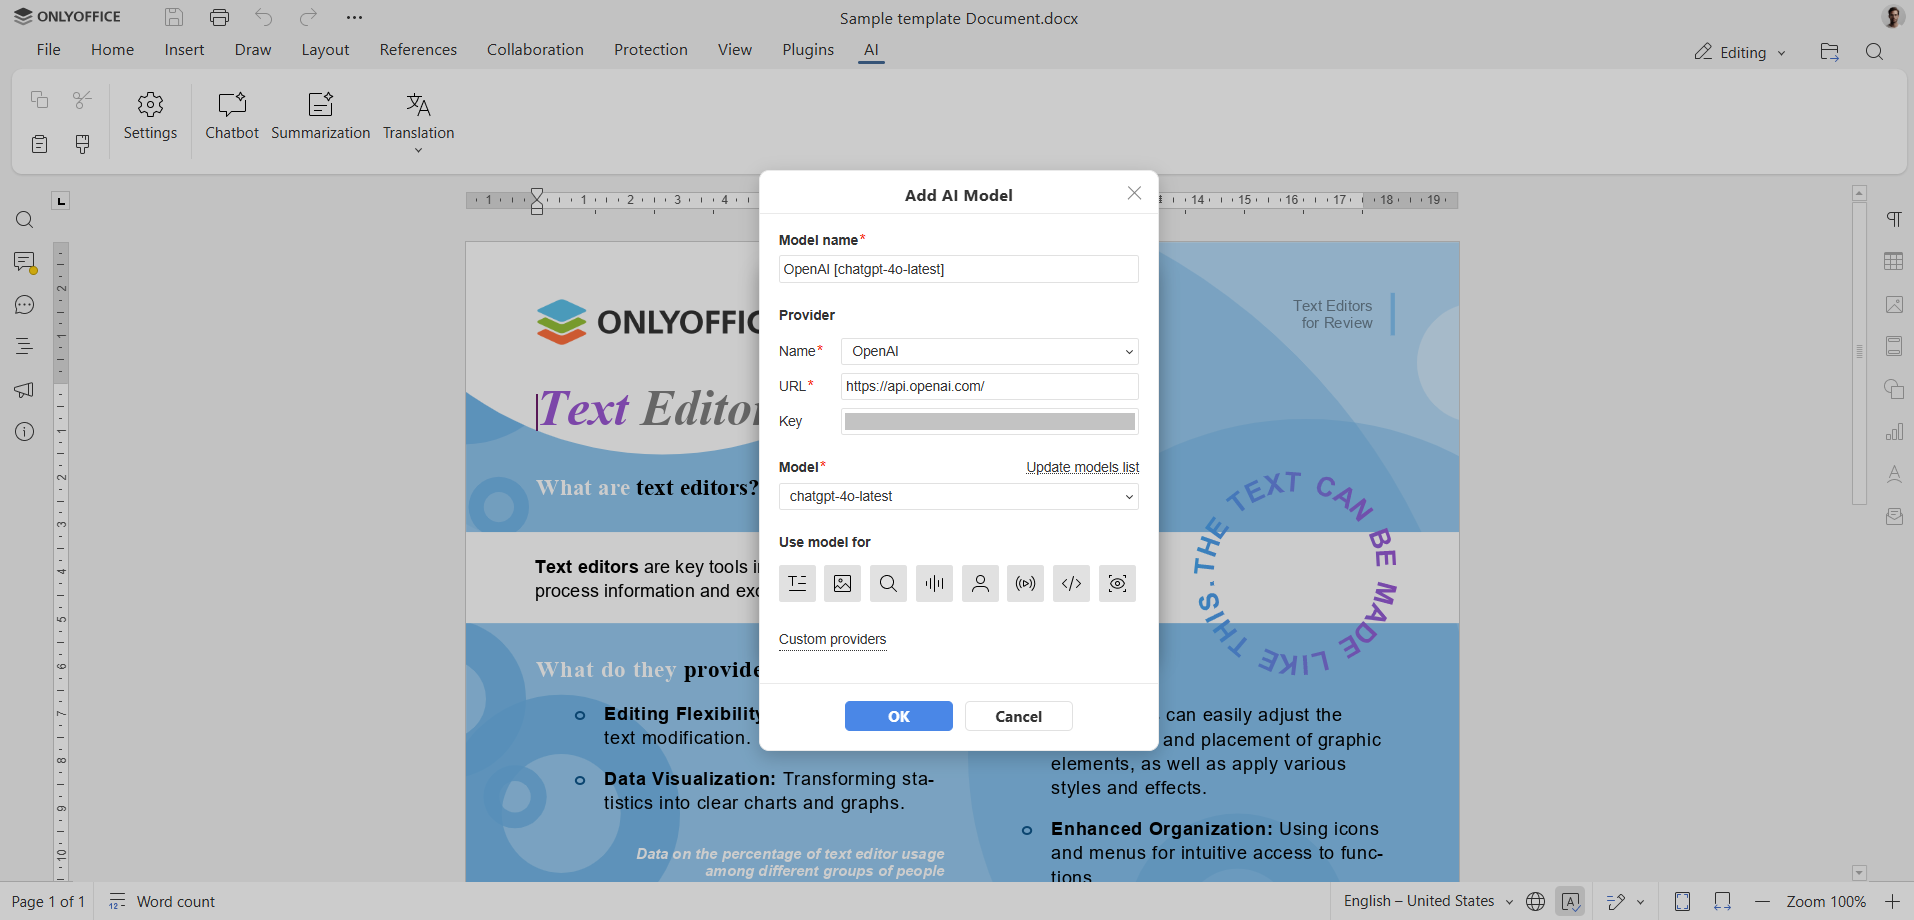Expand the Translation dropdown arrow
This screenshot has height=920, width=1914.
[418, 150]
